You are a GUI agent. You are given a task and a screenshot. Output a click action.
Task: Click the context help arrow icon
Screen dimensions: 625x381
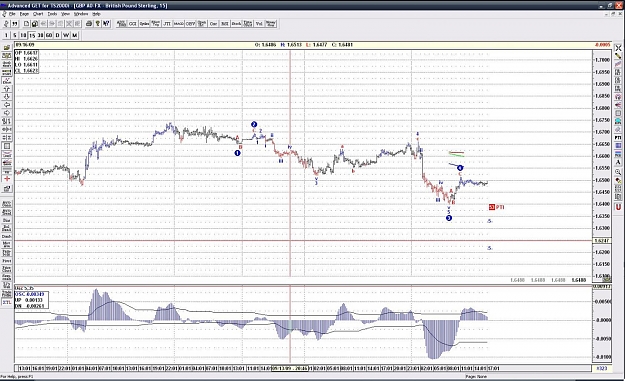coord(106,24)
